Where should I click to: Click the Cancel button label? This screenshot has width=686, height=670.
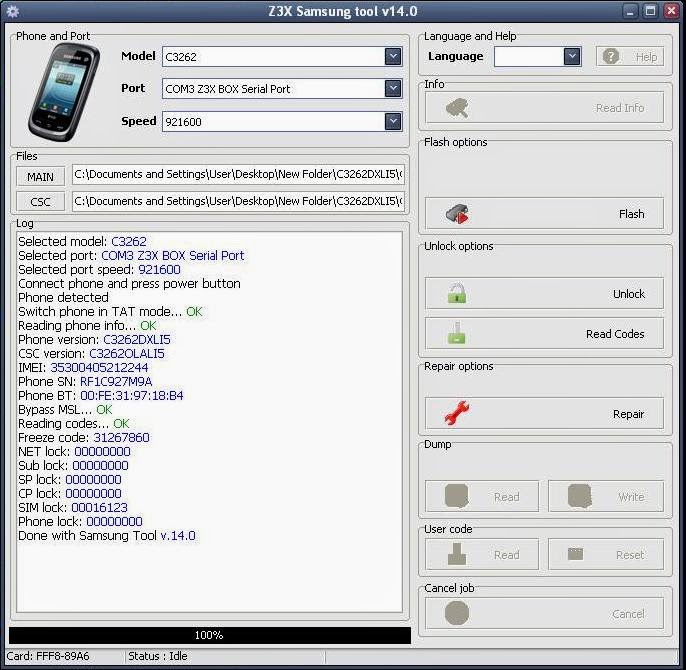point(628,614)
